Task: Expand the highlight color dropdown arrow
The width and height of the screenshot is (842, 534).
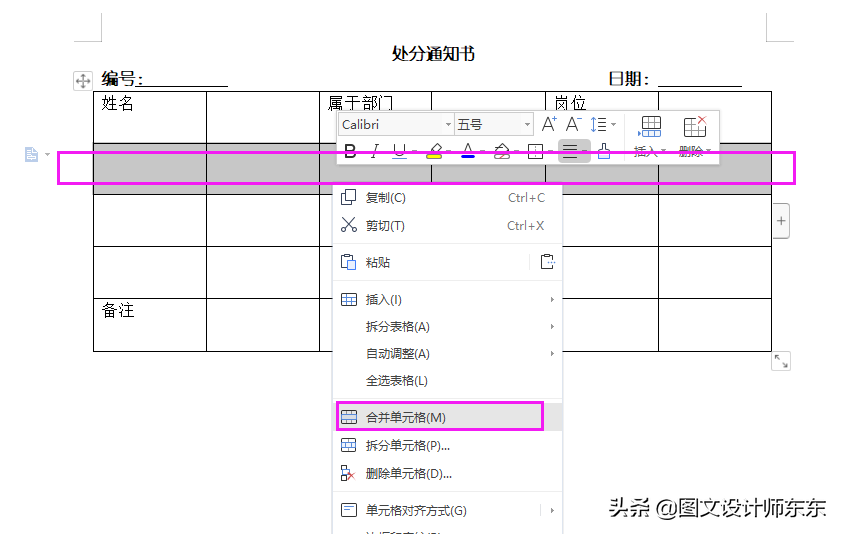Action: tap(448, 151)
